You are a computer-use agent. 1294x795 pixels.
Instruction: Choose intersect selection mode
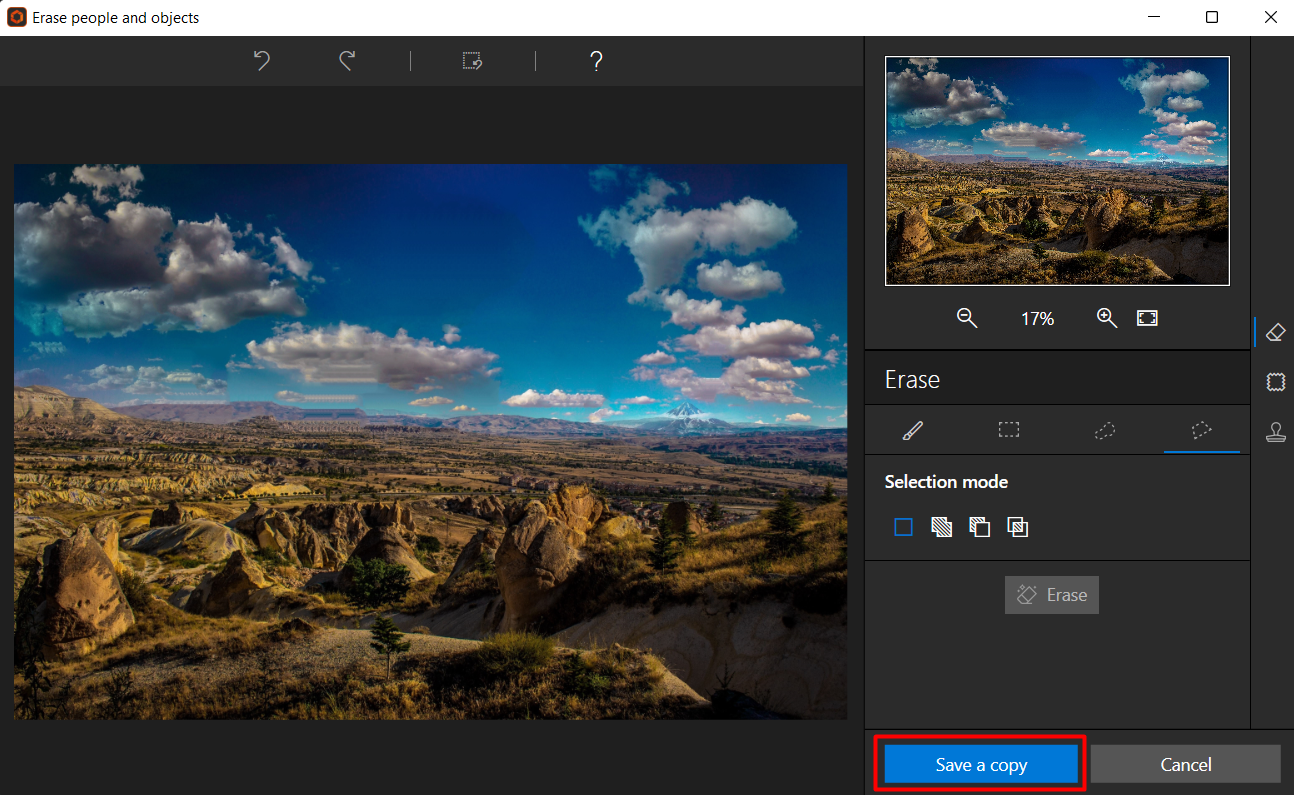[x=1018, y=527]
